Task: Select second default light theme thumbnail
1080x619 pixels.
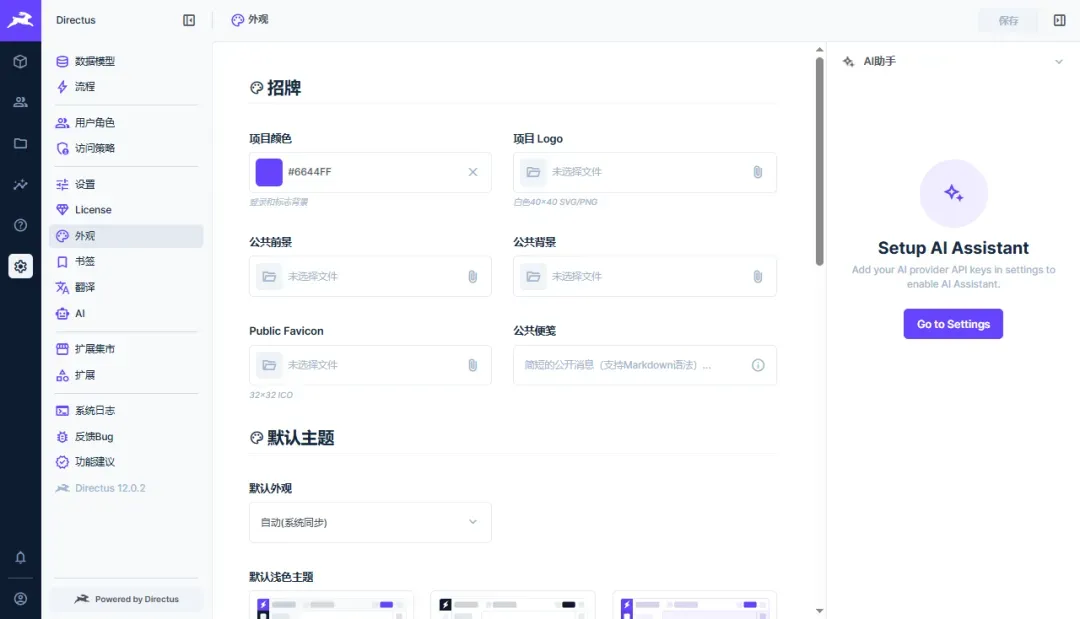Action: 513,605
